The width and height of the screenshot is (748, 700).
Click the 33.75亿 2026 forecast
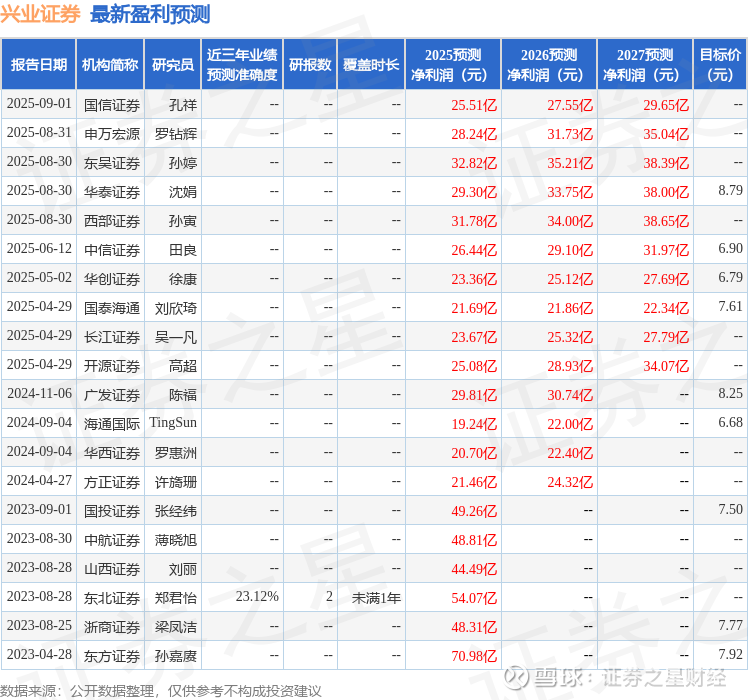570,192
